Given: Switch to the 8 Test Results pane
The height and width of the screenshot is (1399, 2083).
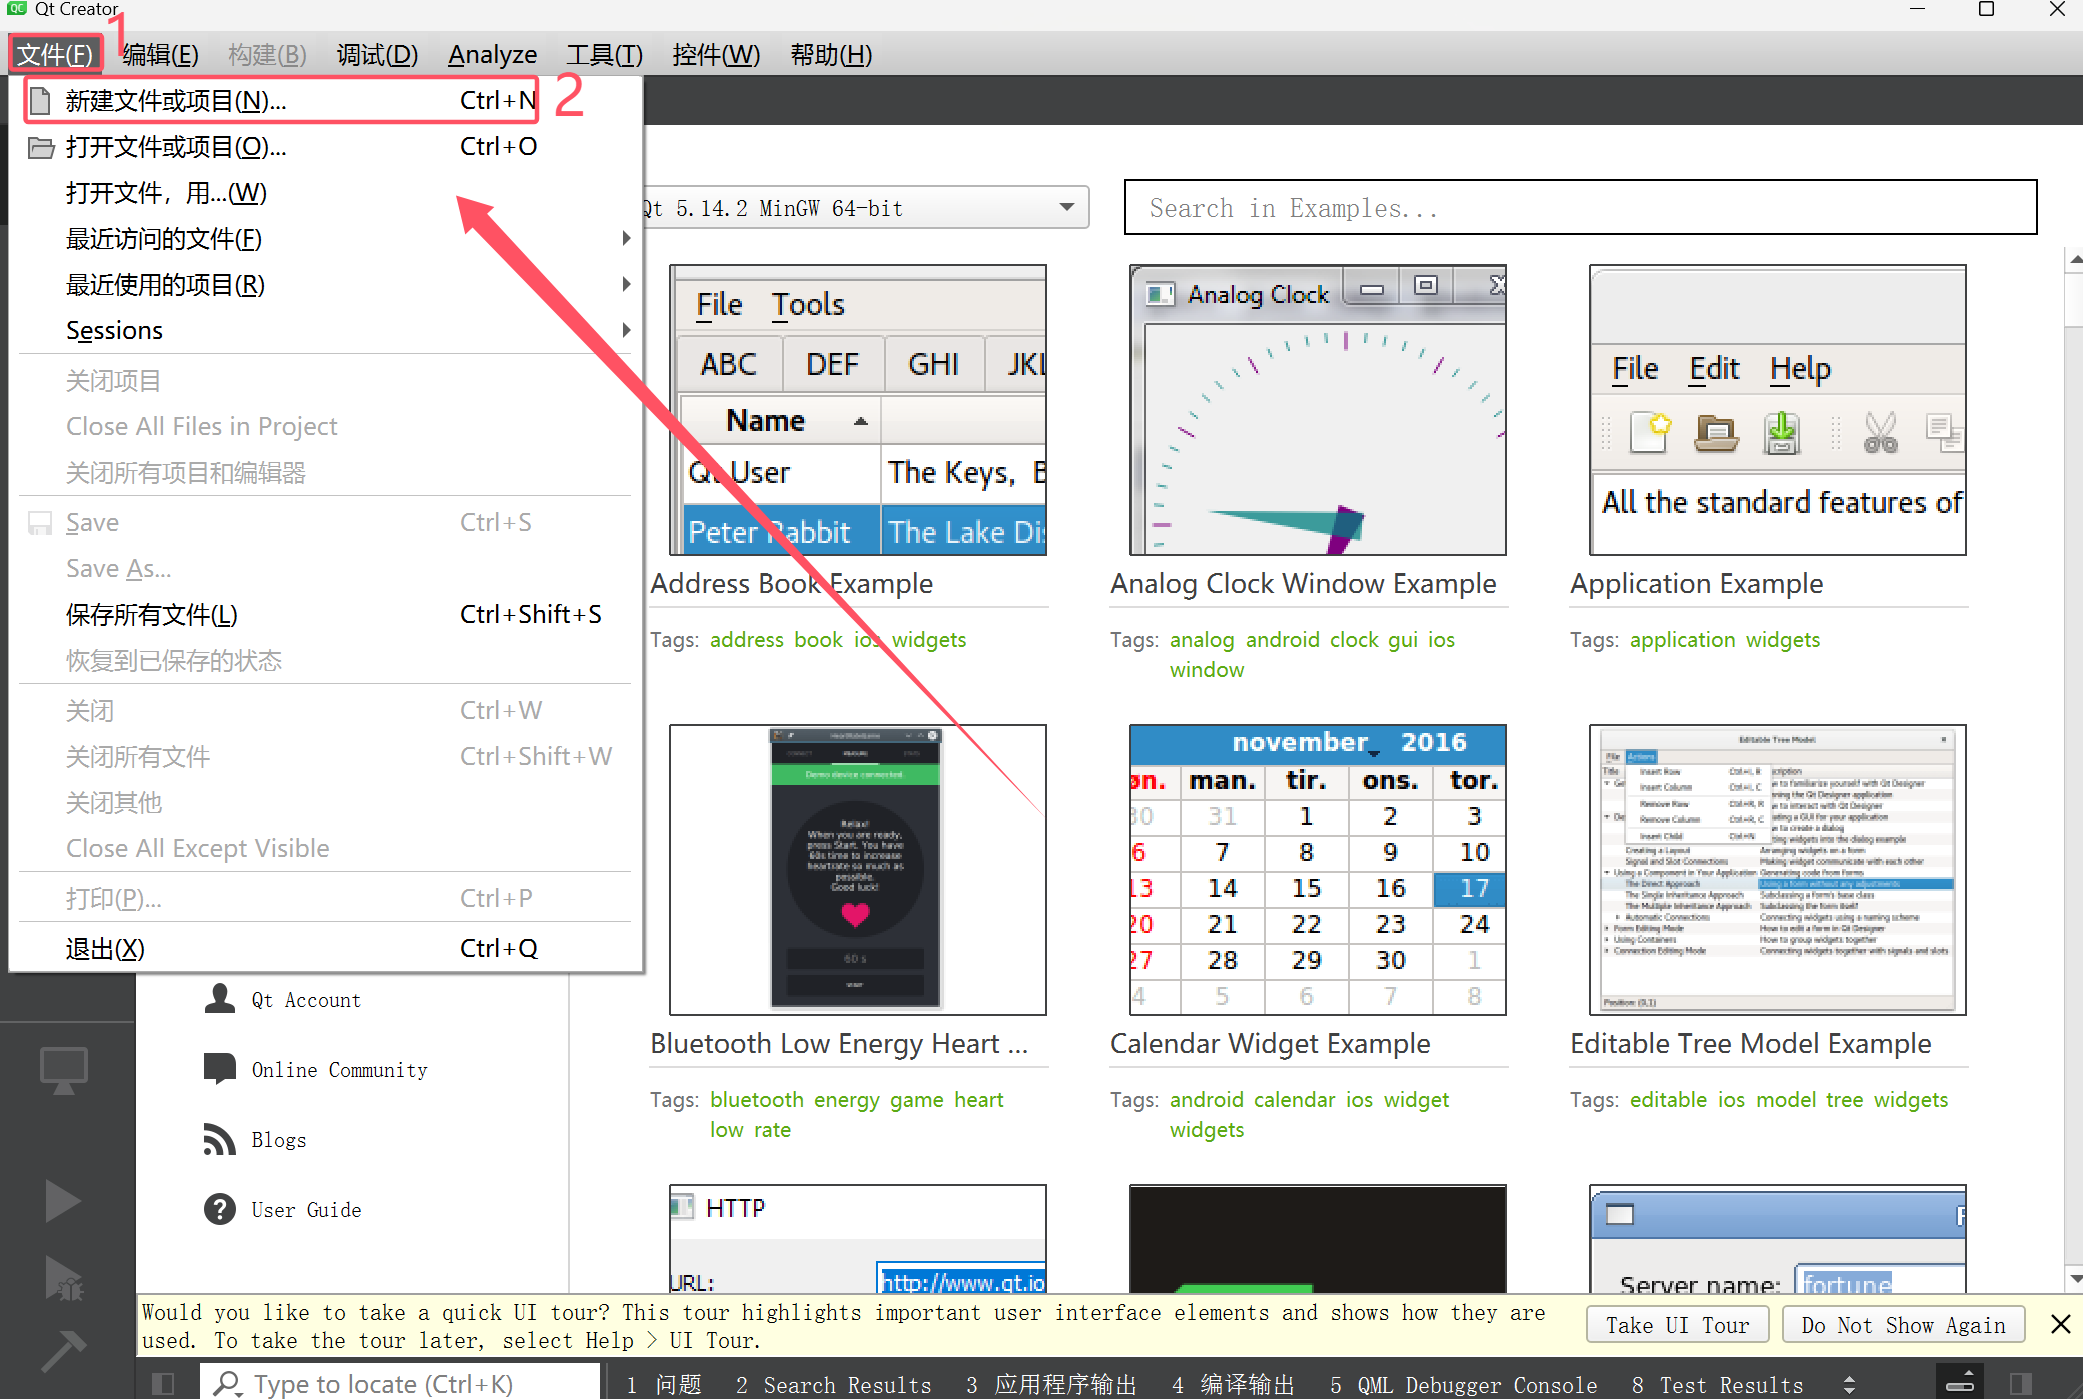Looking at the screenshot, I should click(1718, 1385).
